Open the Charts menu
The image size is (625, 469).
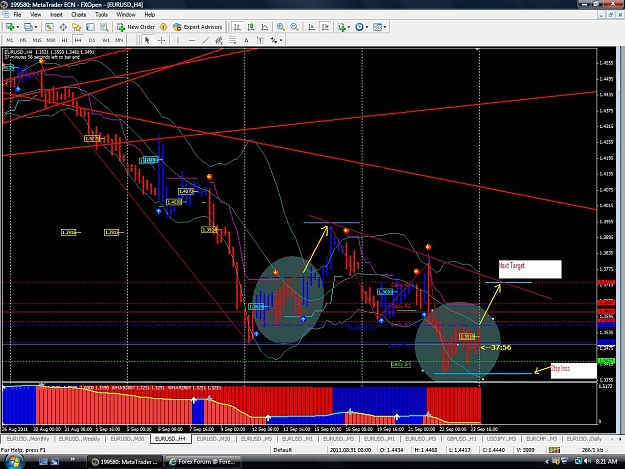click(79, 15)
